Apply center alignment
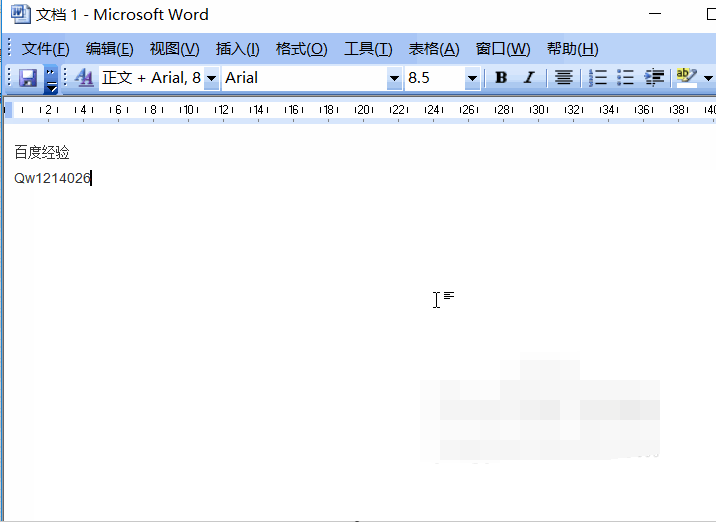Viewport: 716px width, 522px height. pos(563,78)
